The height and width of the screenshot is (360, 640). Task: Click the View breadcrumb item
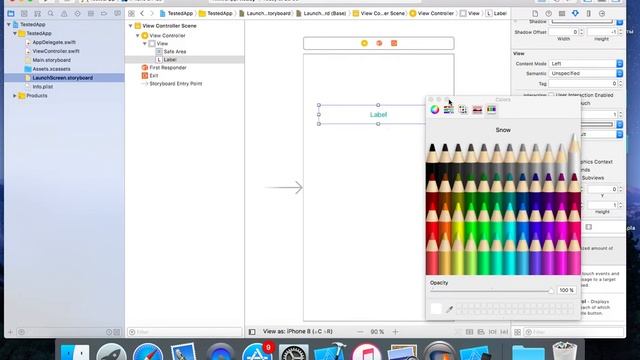[470, 13]
